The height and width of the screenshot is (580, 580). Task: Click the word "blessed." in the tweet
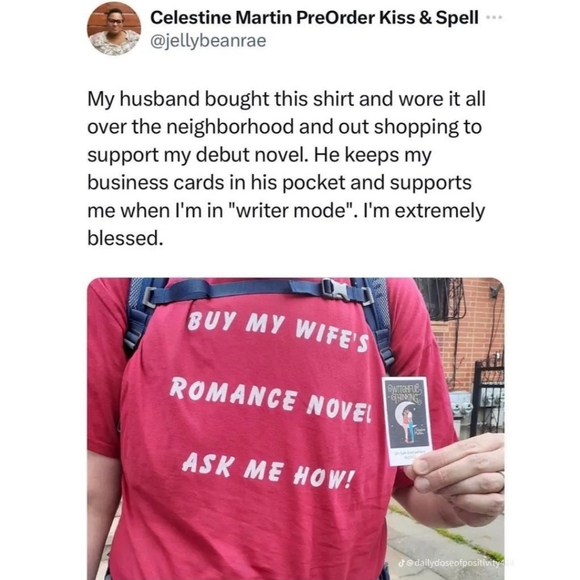(125, 238)
